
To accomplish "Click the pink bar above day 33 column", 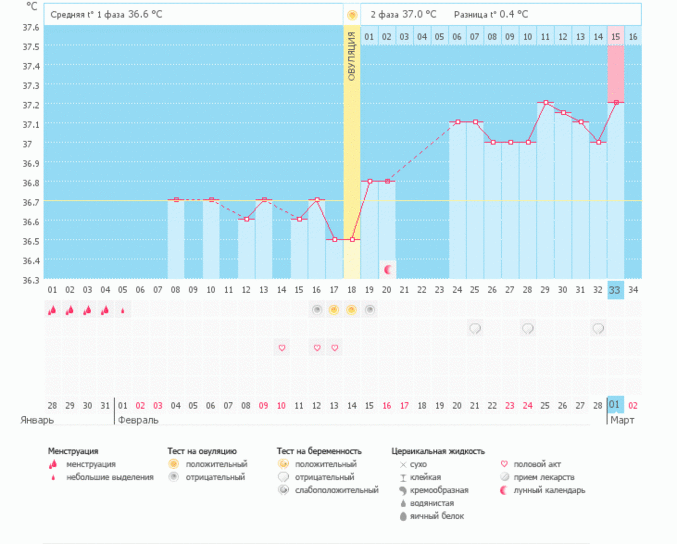I will [615, 74].
